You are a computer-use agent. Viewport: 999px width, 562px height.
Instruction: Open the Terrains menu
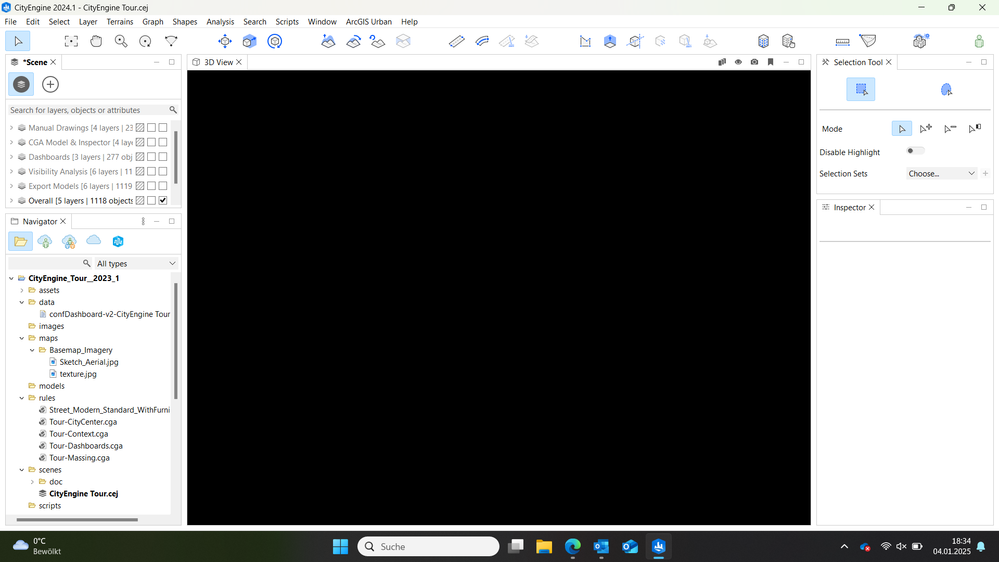(x=120, y=22)
